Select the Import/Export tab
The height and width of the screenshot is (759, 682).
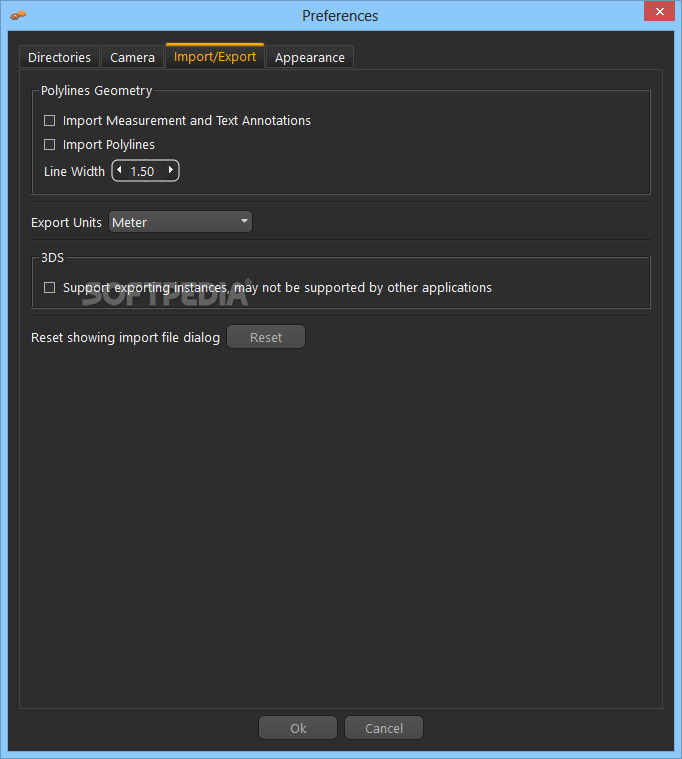point(215,56)
